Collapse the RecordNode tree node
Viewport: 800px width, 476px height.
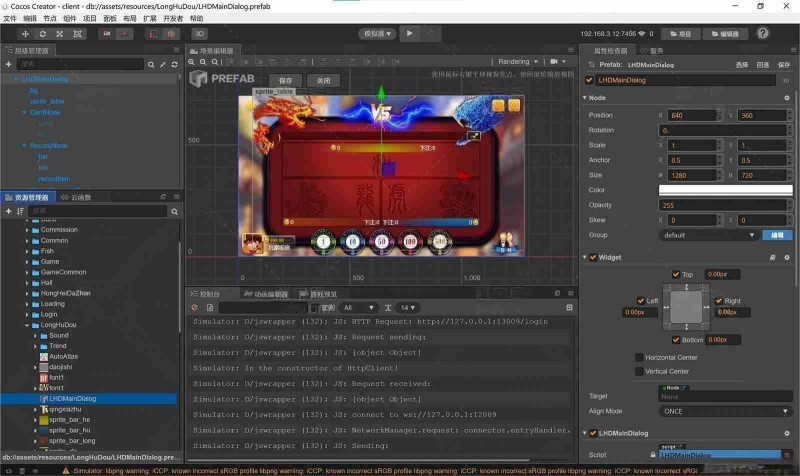[24, 146]
